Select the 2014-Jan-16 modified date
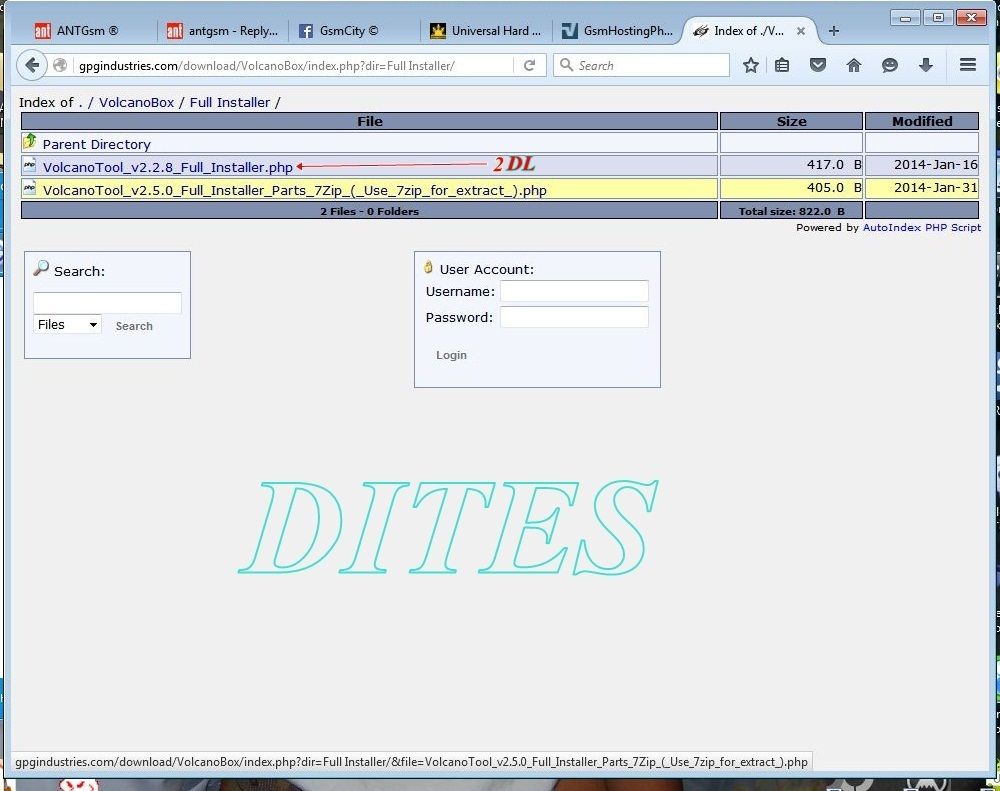The image size is (1000, 791). point(922,165)
